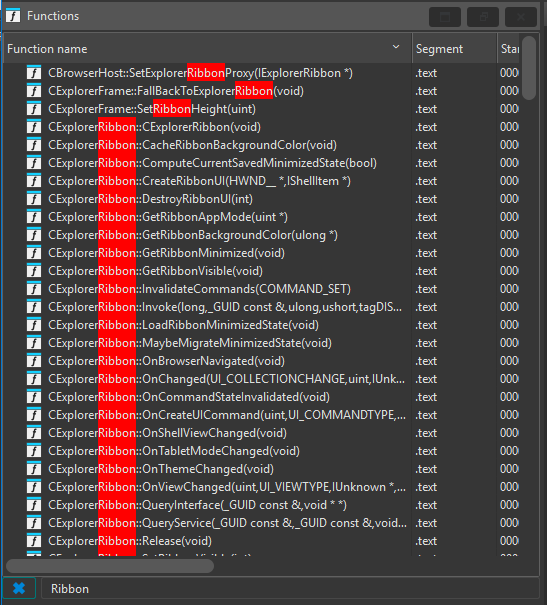Sort by the Function name column header

(x=208, y=49)
